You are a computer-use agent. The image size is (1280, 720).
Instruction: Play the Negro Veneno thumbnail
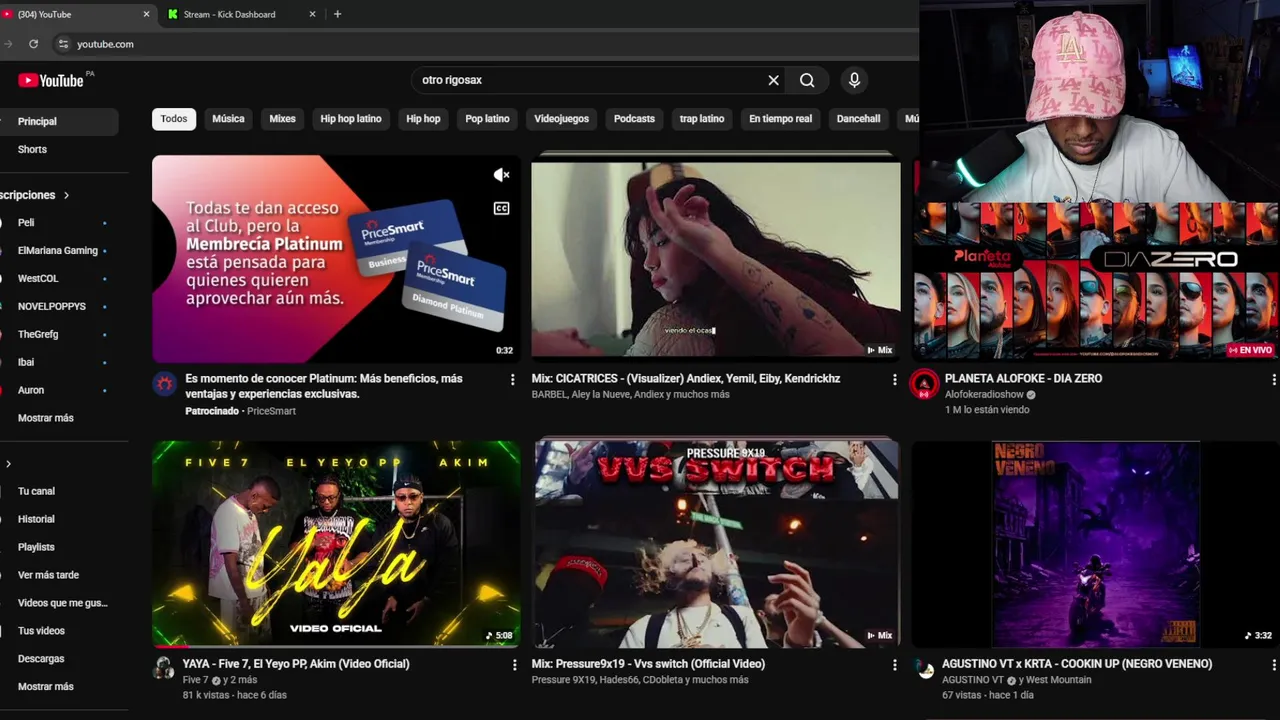(x=1095, y=543)
